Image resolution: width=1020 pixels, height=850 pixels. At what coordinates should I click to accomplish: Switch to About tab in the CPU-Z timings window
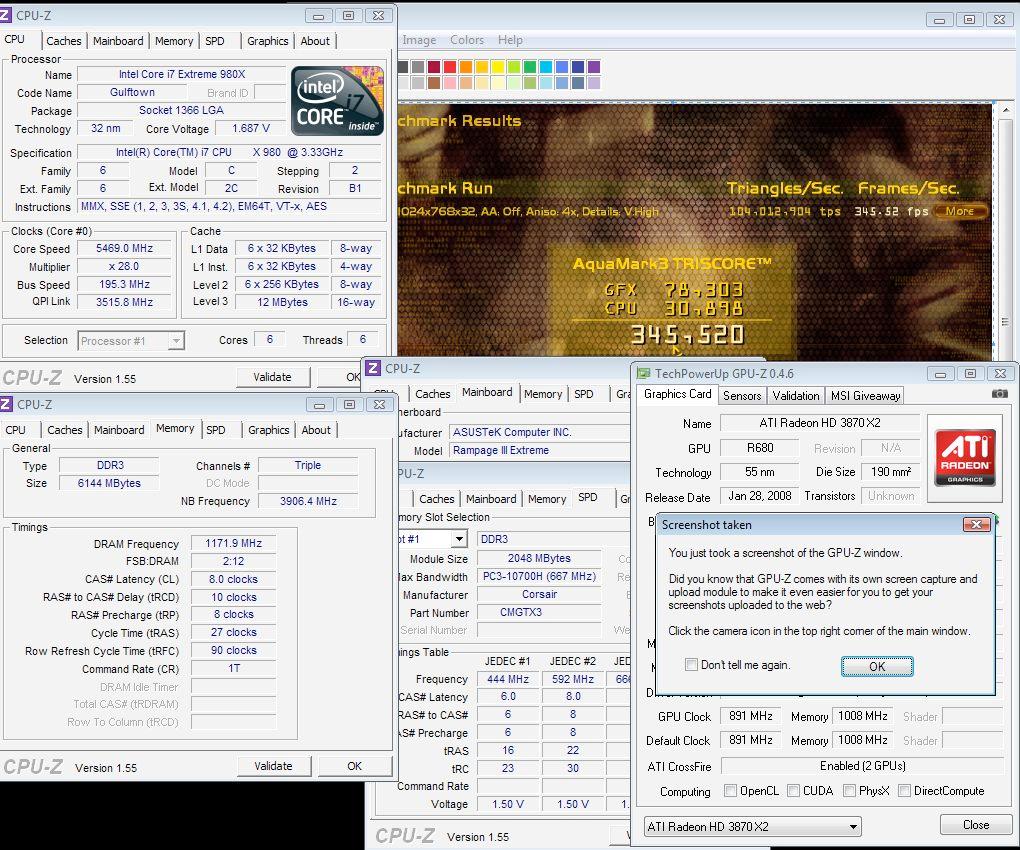pyautogui.click(x=316, y=430)
